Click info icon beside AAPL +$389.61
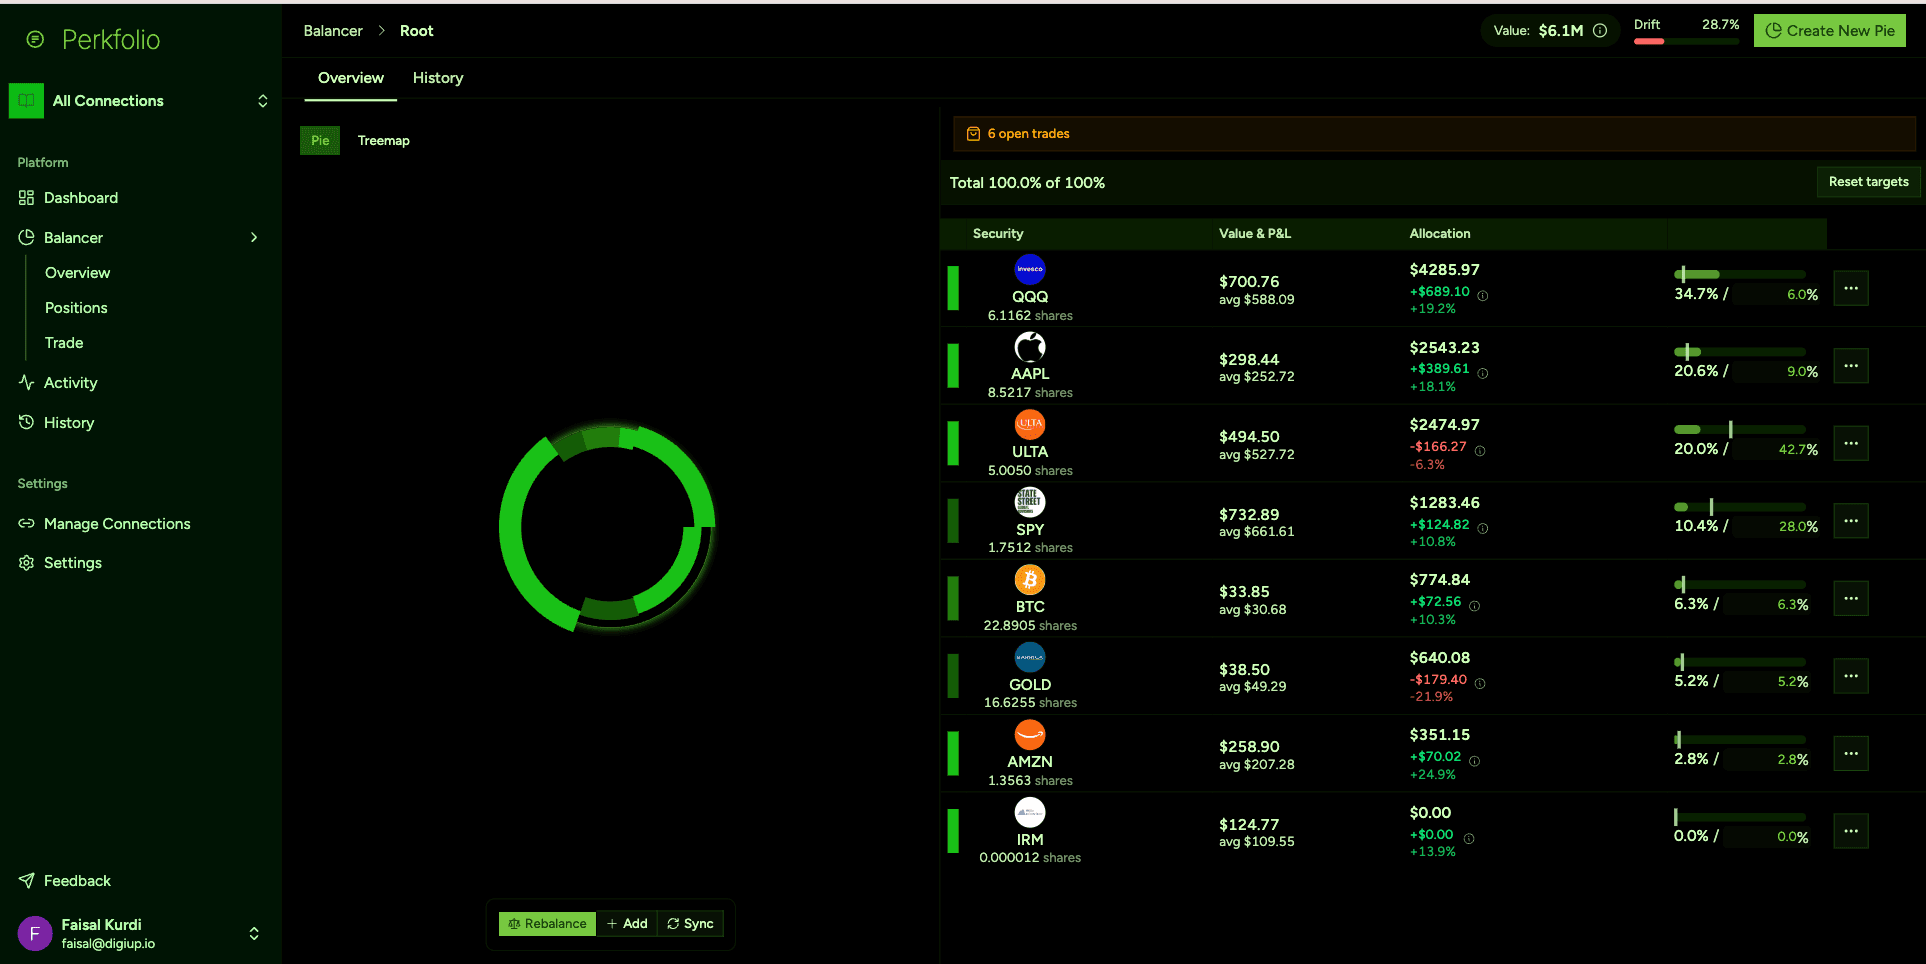This screenshot has width=1926, height=964. (1483, 373)
